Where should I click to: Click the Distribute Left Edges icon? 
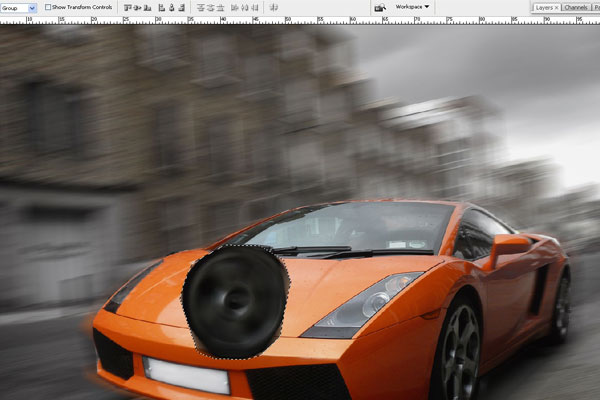pos(235,7)
